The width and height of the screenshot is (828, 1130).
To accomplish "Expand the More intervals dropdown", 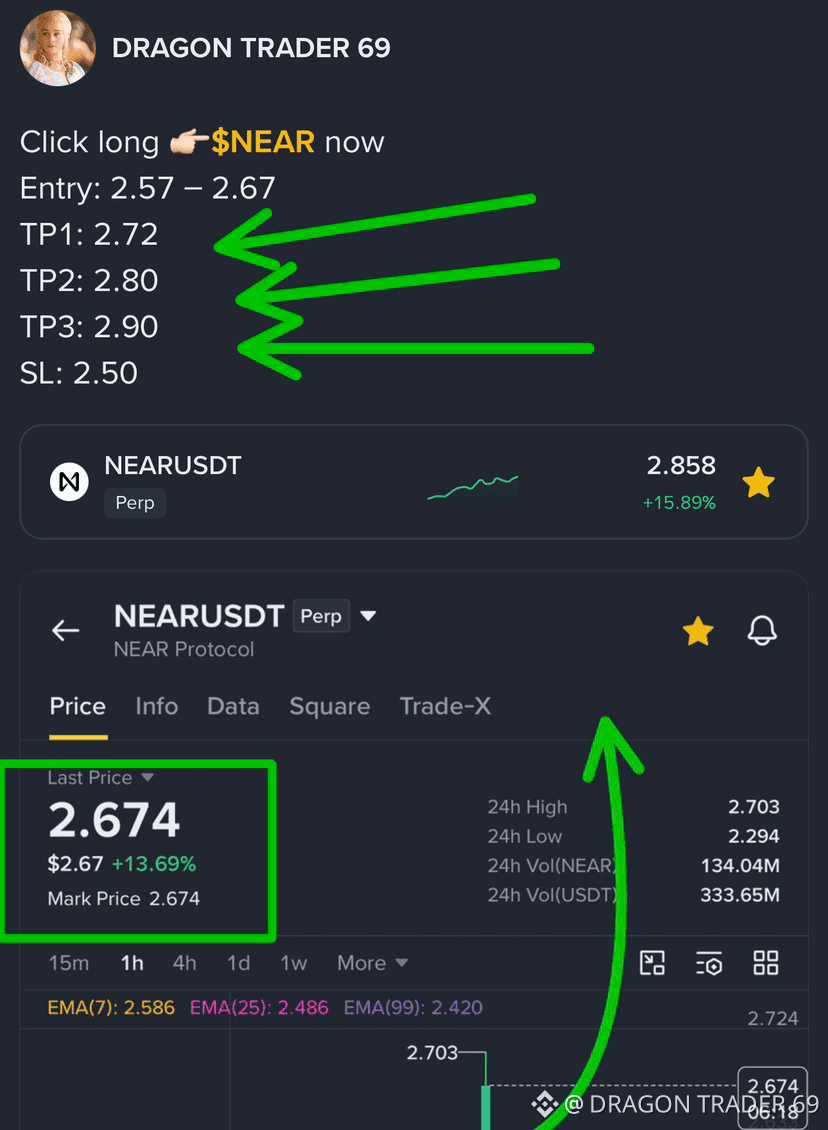I will (x=373, y=963).
